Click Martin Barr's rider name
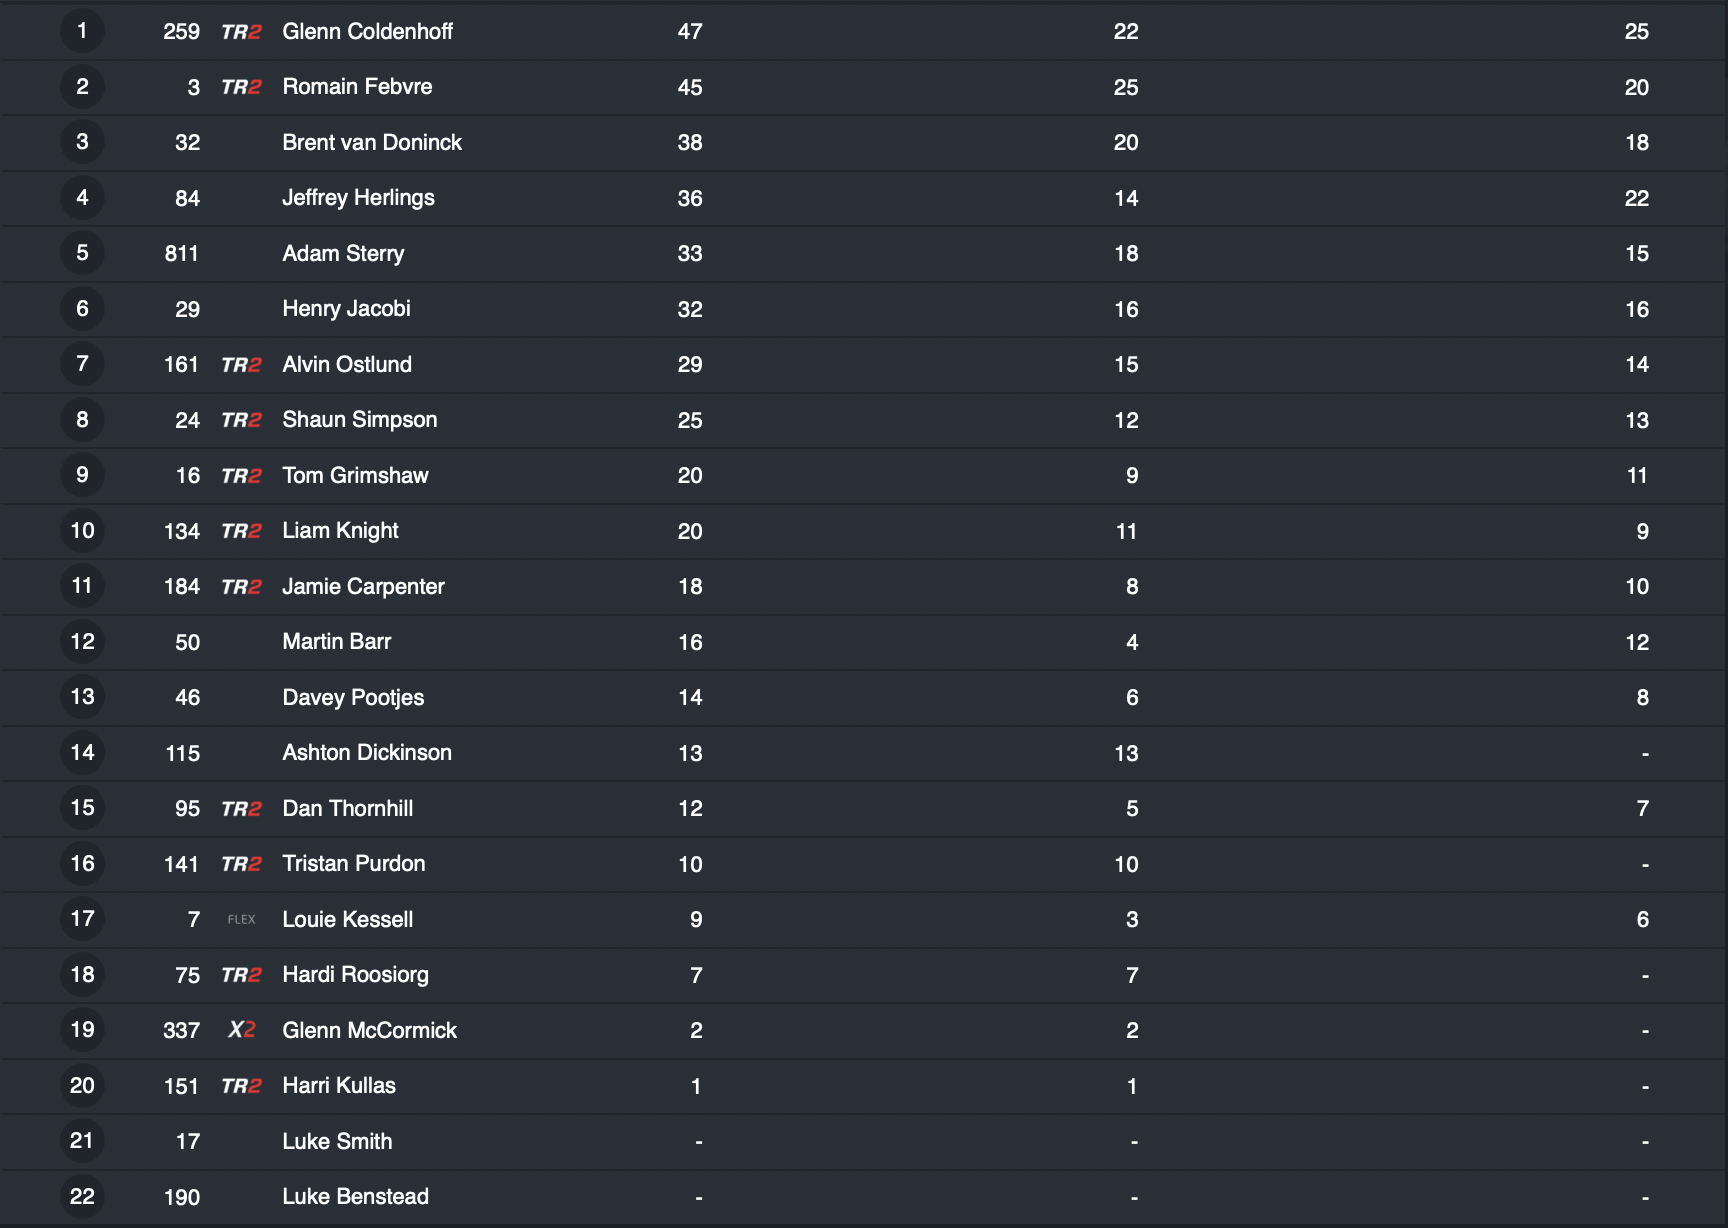Image resolution: width=1728 pixels, height=1228 pixels. (x=336, y=642)
